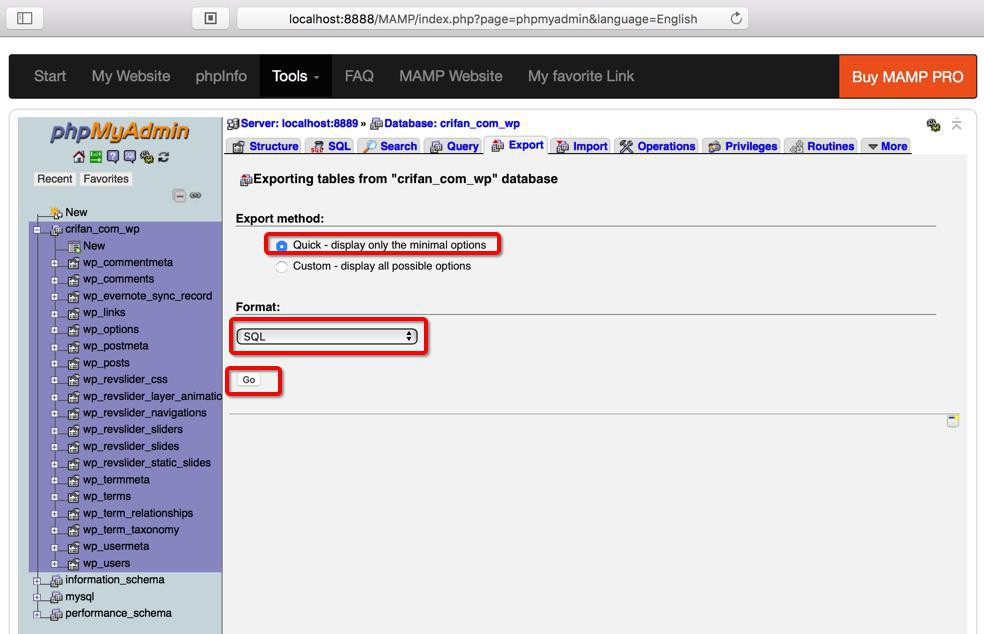Click the wp_terms table icon
Viewport: 984px width, 634px height.
73,497
